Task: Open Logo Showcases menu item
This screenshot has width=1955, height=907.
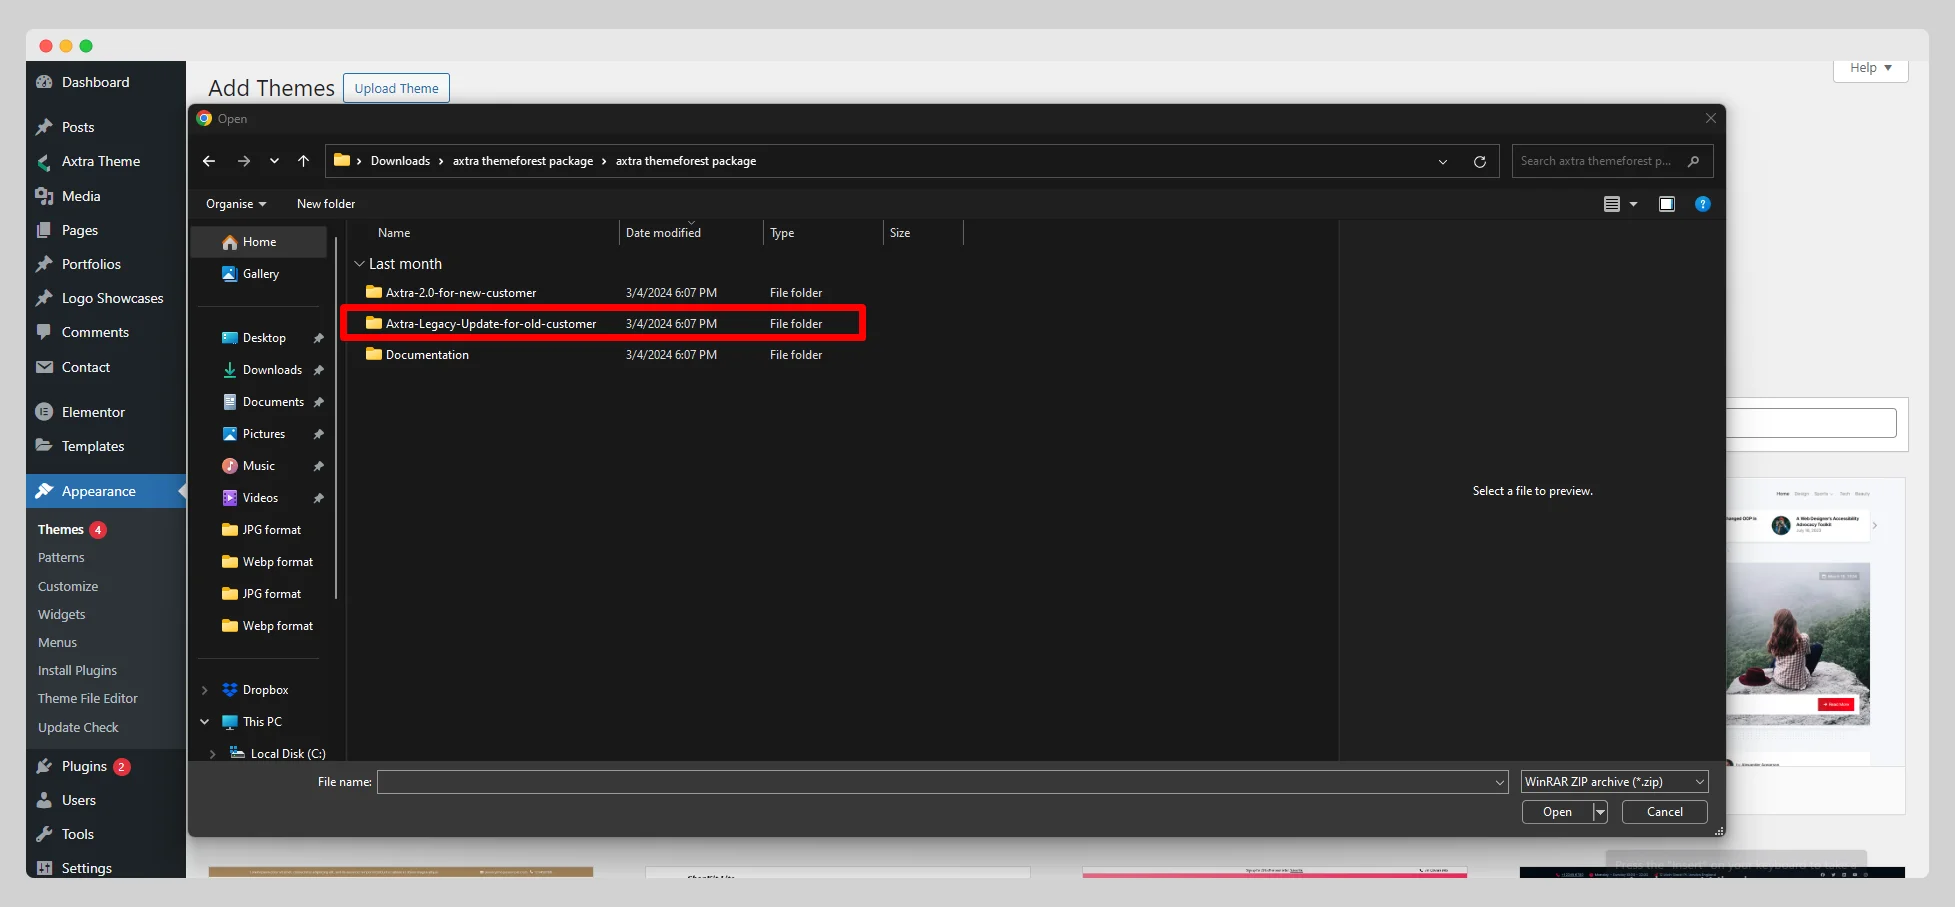Action: tap(112, 298)
